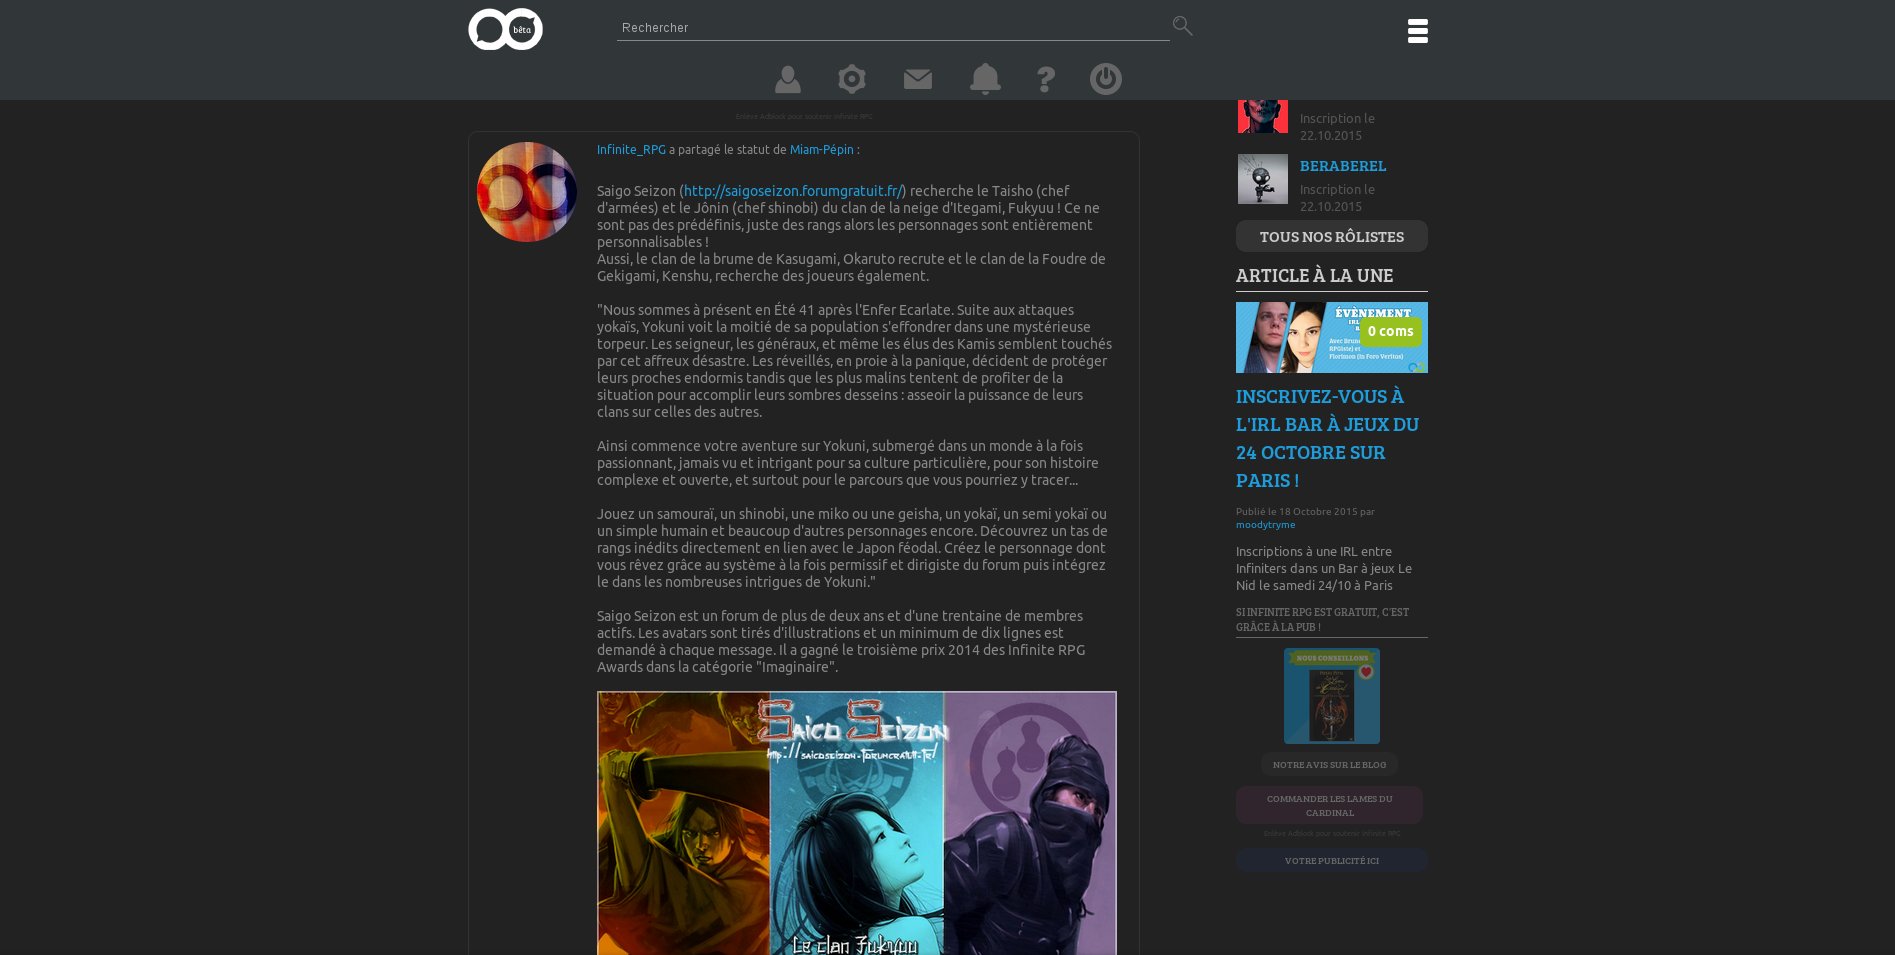Viewport: 1895px width, 955px height.
Task: Open the featured event article banner
Action: click(x=1332, y=338)
